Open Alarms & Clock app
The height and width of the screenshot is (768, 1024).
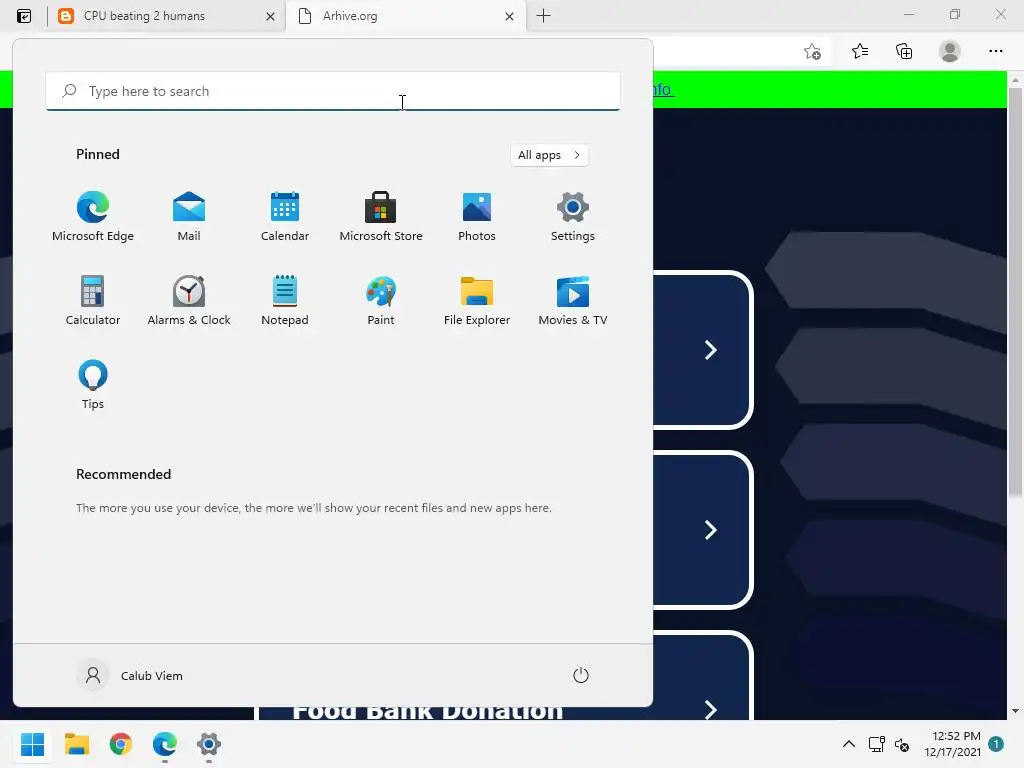coord(189,300)
